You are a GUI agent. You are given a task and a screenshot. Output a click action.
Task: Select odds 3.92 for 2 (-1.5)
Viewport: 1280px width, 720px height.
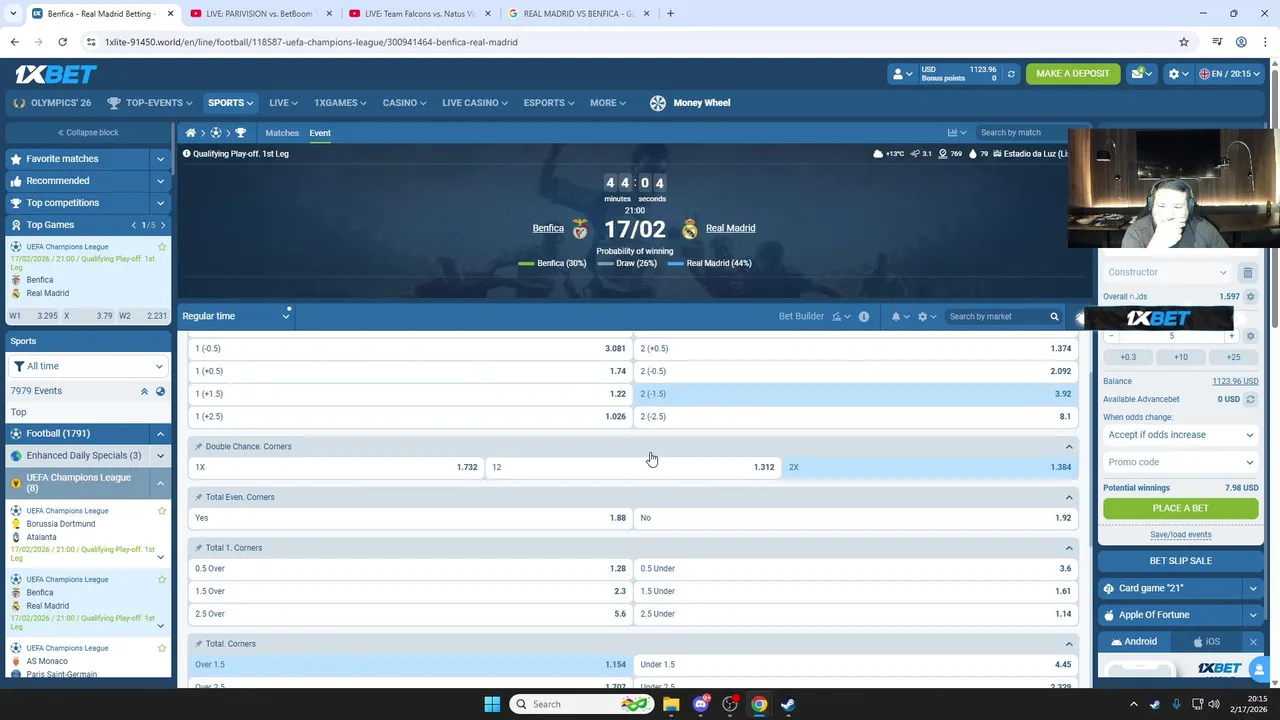856,394
